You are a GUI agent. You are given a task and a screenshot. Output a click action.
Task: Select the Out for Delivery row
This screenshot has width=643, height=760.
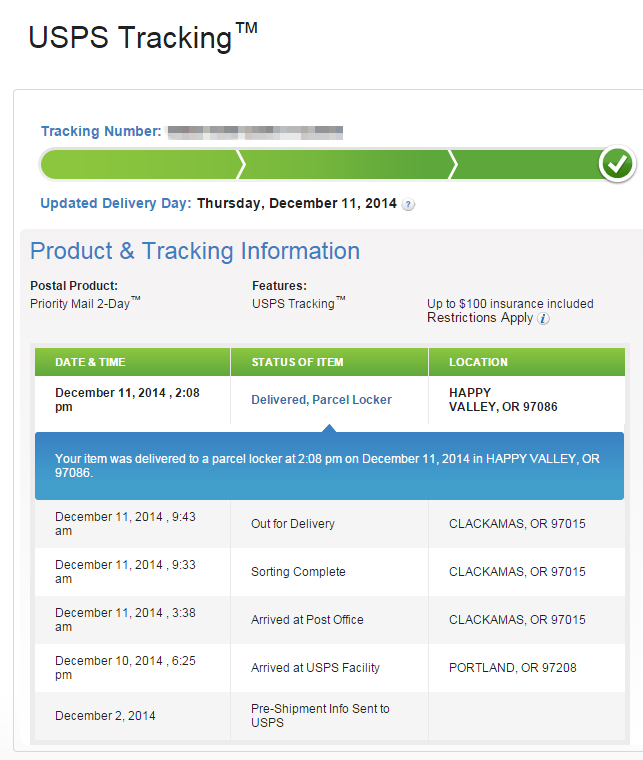pyautogui.click(x=329, y=524)
